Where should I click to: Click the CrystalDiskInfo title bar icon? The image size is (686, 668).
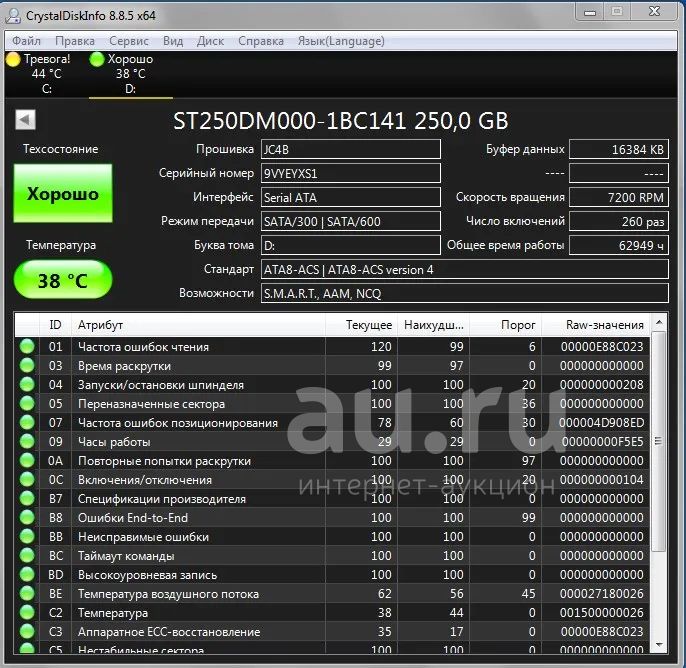pyautogui.click(x=13, y=15)
